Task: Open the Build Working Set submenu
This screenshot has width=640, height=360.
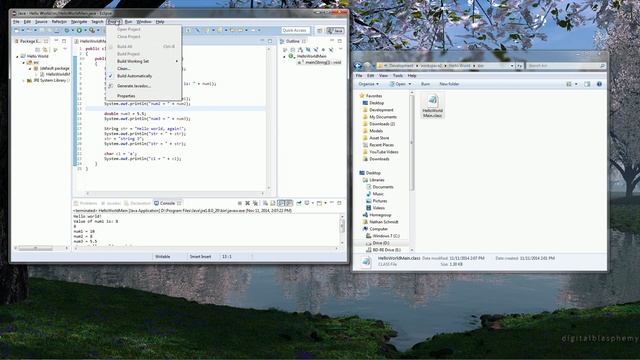Action: pyautogui.click(x=143, y=61)
